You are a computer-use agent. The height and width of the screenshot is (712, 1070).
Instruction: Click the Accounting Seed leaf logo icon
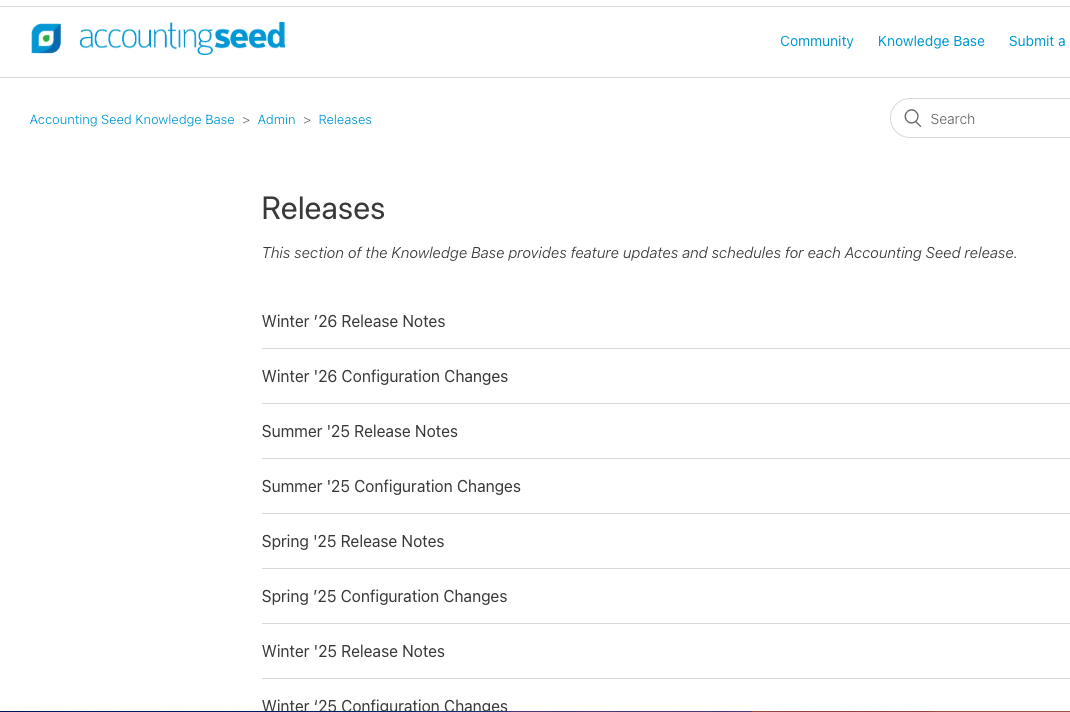[46, 38]
